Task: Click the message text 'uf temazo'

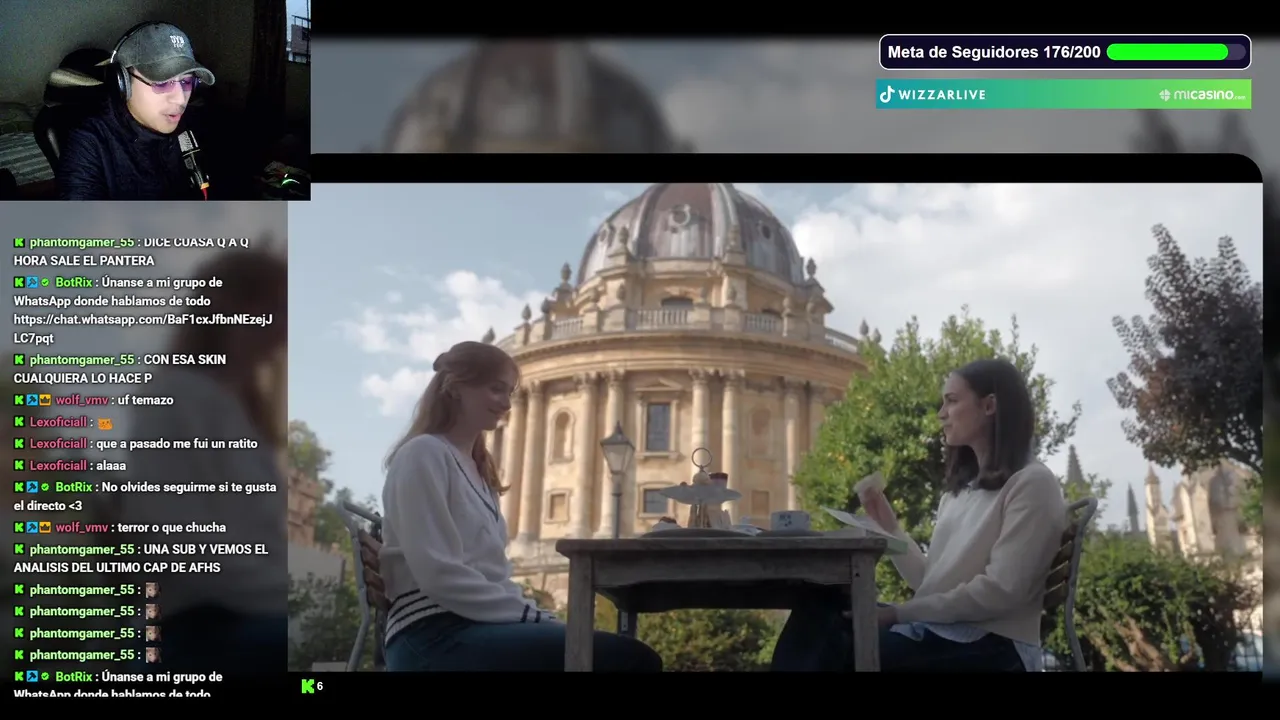Action: point(146,400)
